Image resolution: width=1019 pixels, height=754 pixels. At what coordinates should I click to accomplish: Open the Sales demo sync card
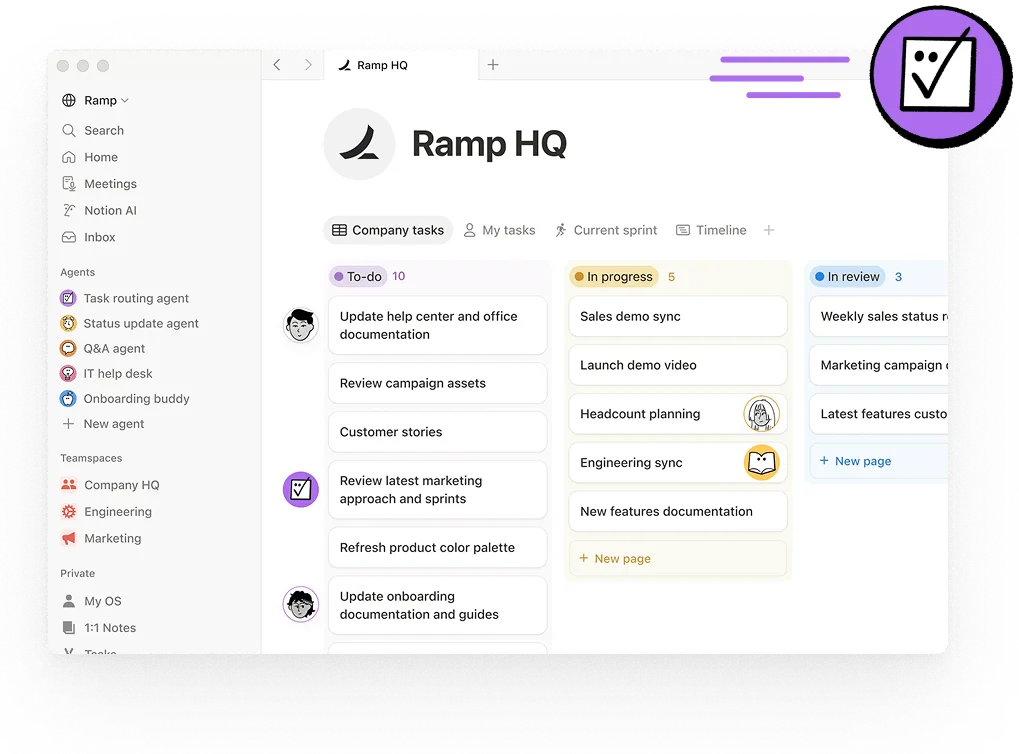[x=678, y=316]
